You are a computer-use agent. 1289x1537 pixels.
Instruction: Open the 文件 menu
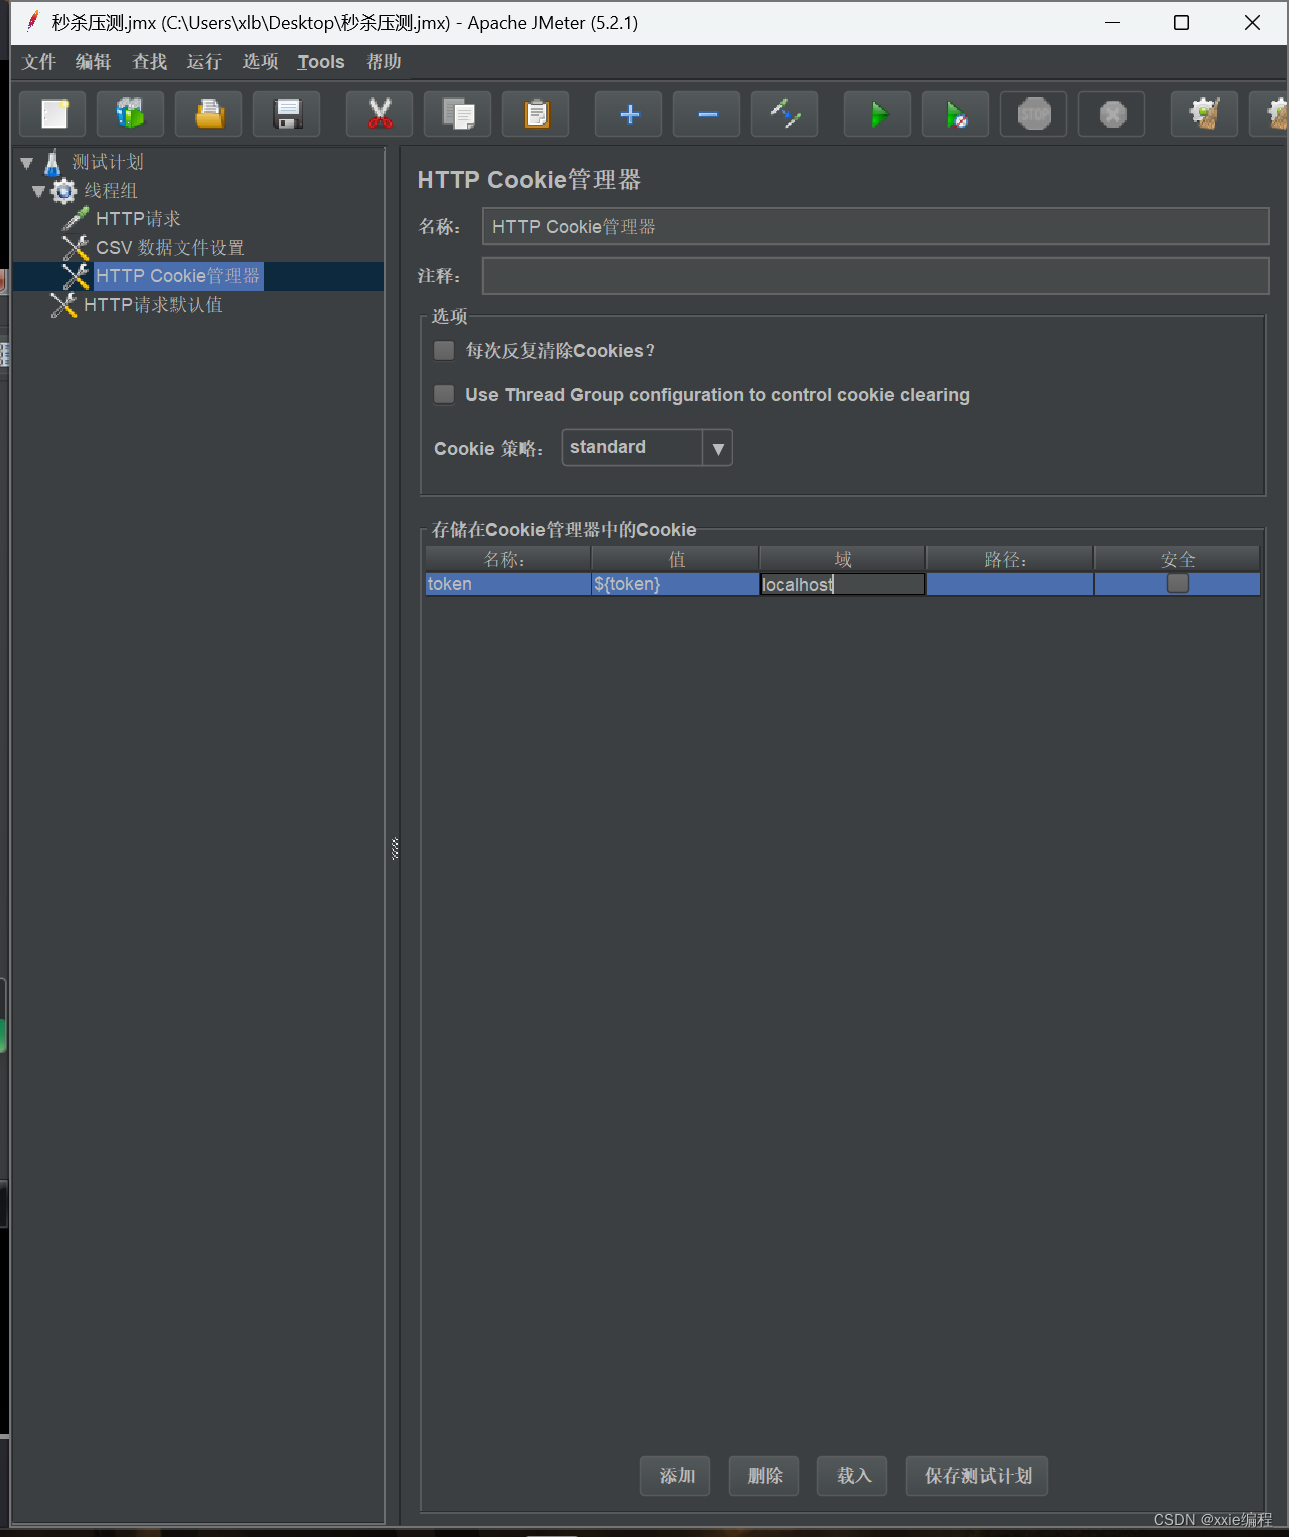point(39,62)
